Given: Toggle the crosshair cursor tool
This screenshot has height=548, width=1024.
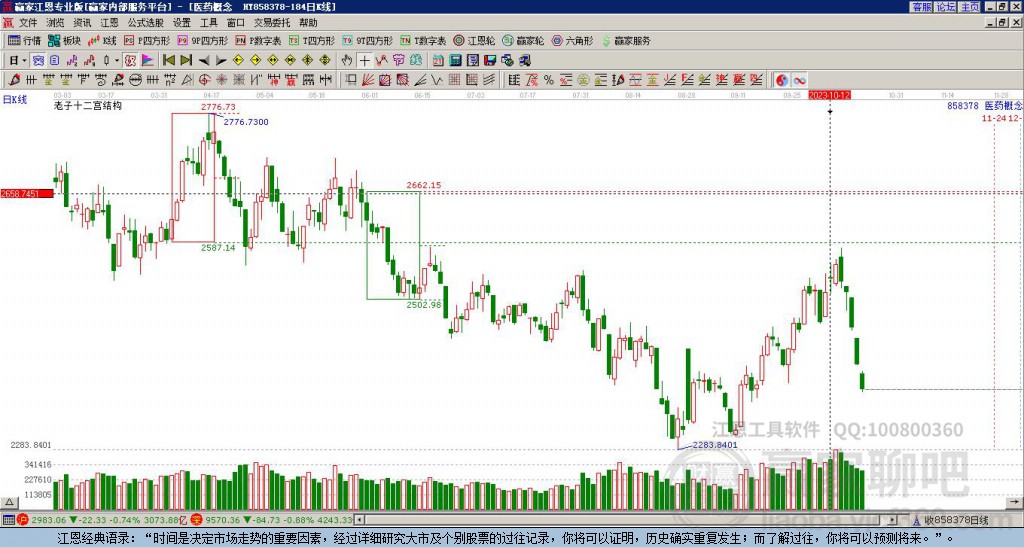Looking at the screenshot, I should (x=364, y=61).
